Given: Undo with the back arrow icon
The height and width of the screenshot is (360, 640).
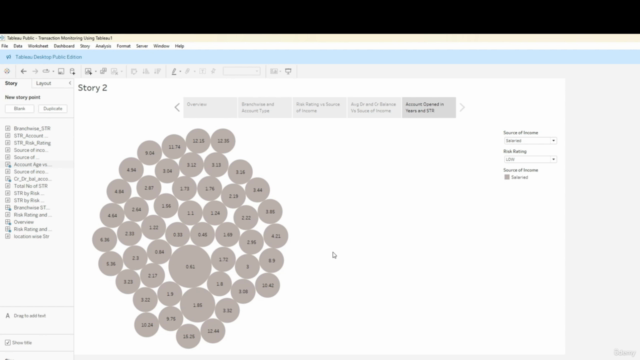Looking at the screenshot, I should (24, 71).
